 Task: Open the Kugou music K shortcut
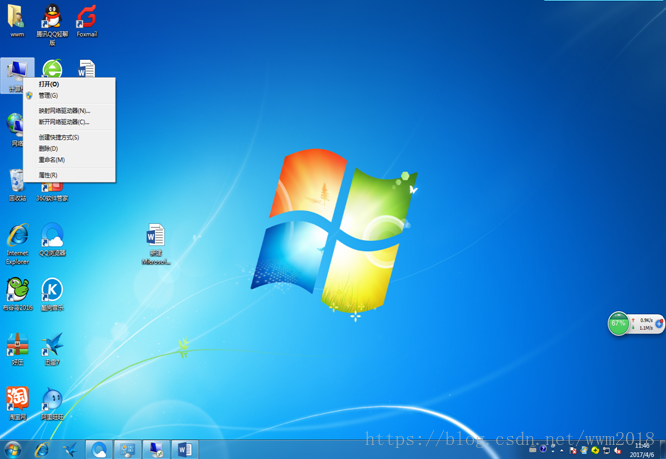click(x=52, y=294)
